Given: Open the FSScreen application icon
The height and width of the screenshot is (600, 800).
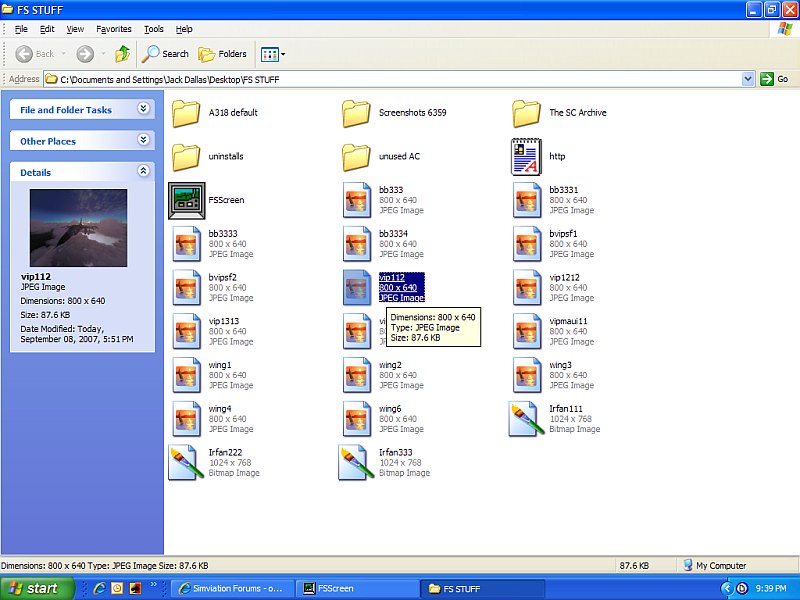Looking at the screenshot, I should coord(186,200).
